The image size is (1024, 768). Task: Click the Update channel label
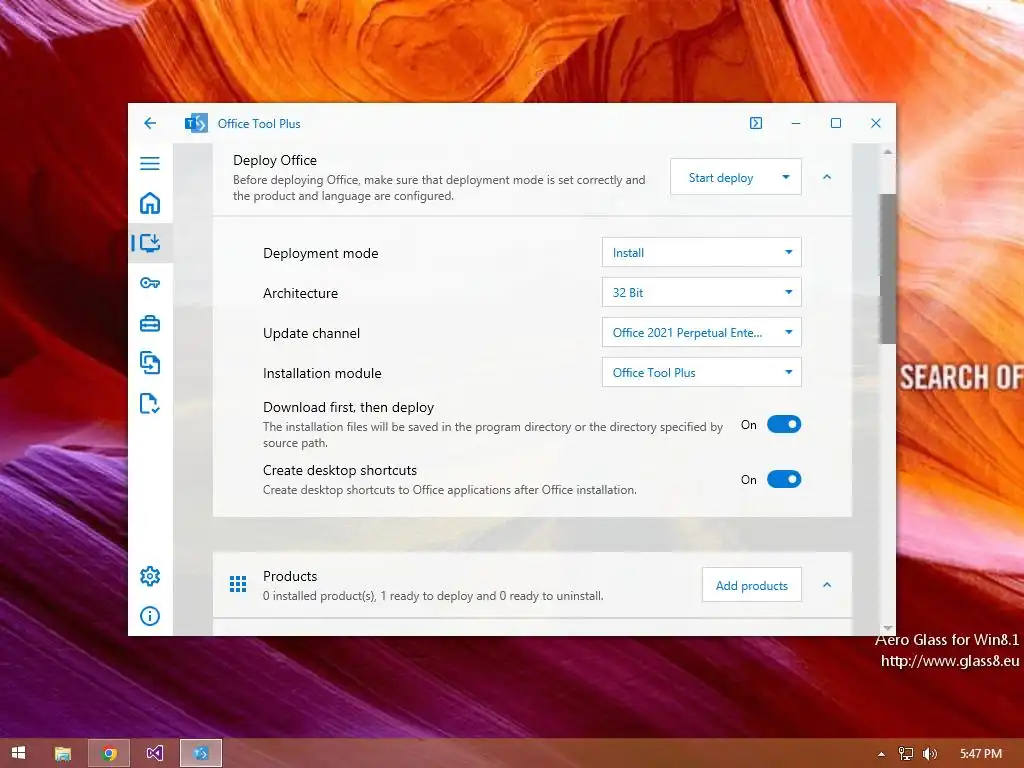[x=312, y=333]
